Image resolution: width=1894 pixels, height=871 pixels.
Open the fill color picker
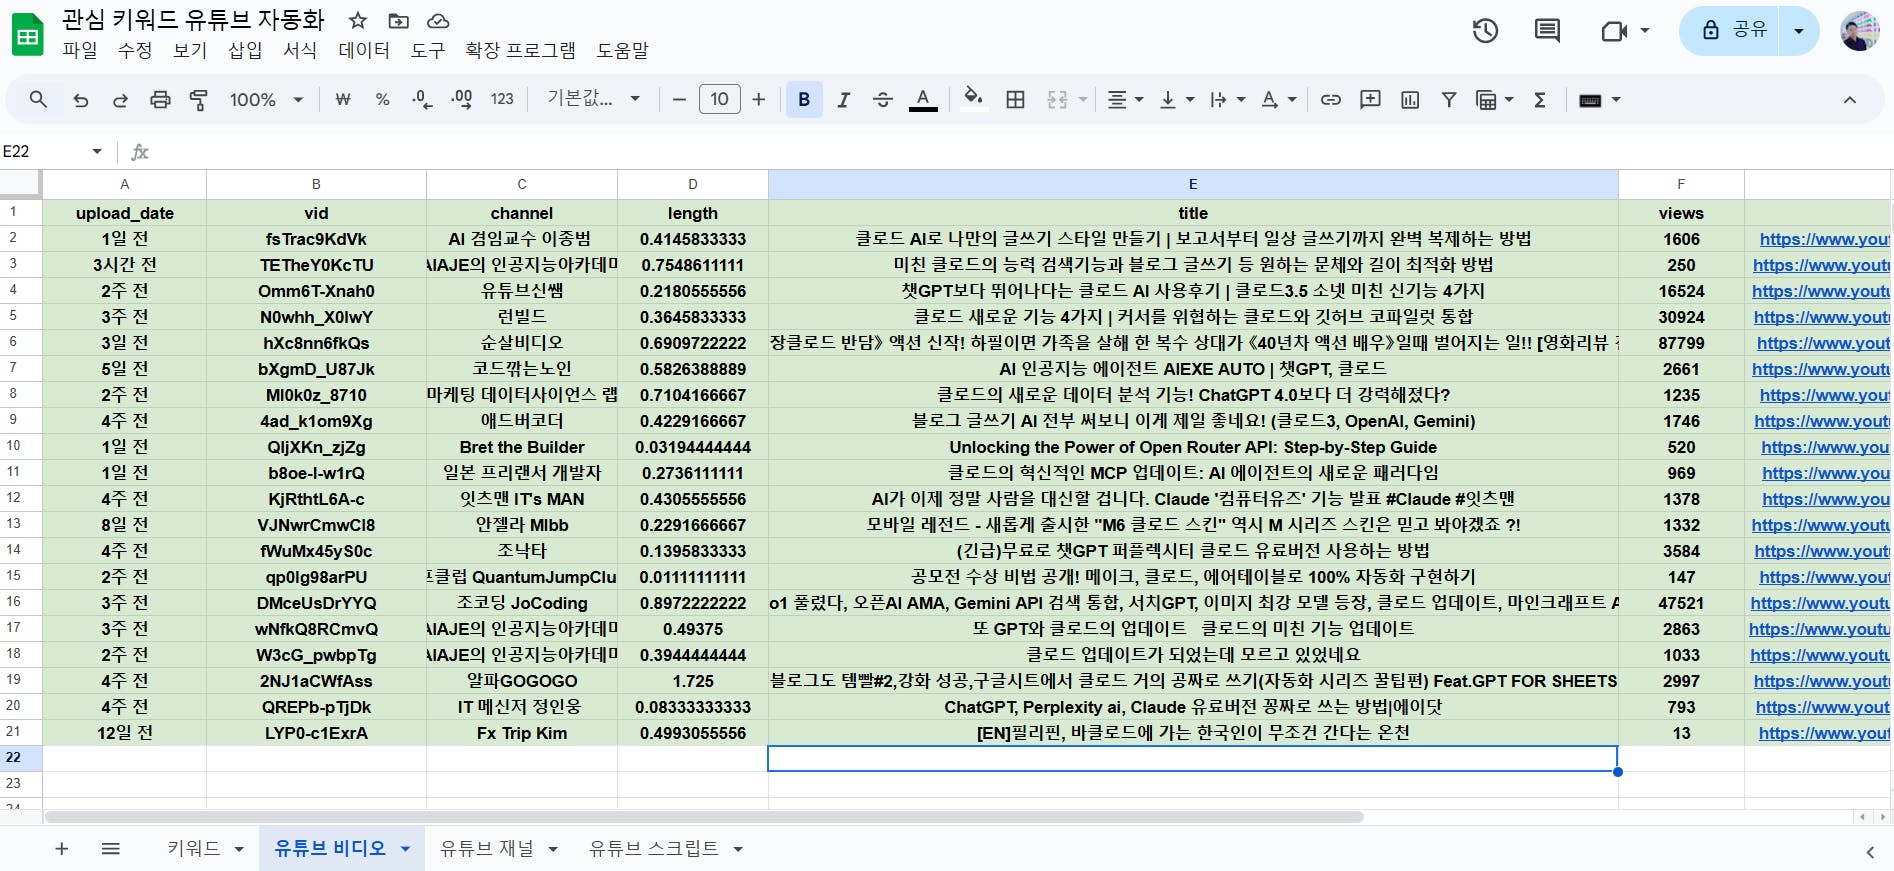[x=972, y=99]
